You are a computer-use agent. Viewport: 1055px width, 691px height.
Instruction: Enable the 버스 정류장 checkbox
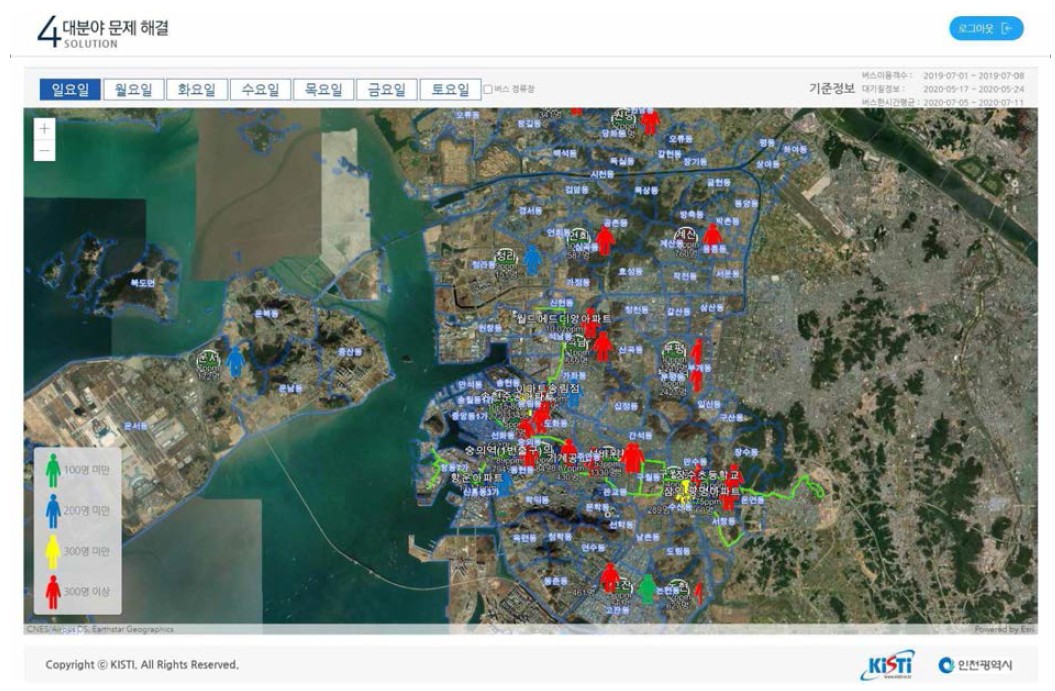point(488,90)
